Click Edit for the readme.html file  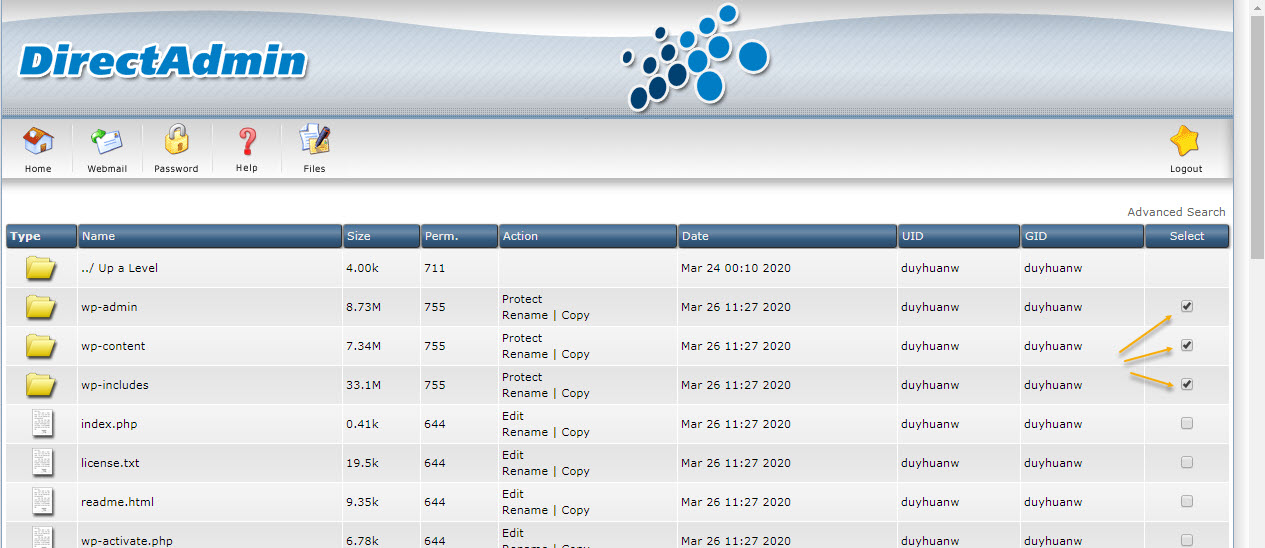click(x=513, y=494)
